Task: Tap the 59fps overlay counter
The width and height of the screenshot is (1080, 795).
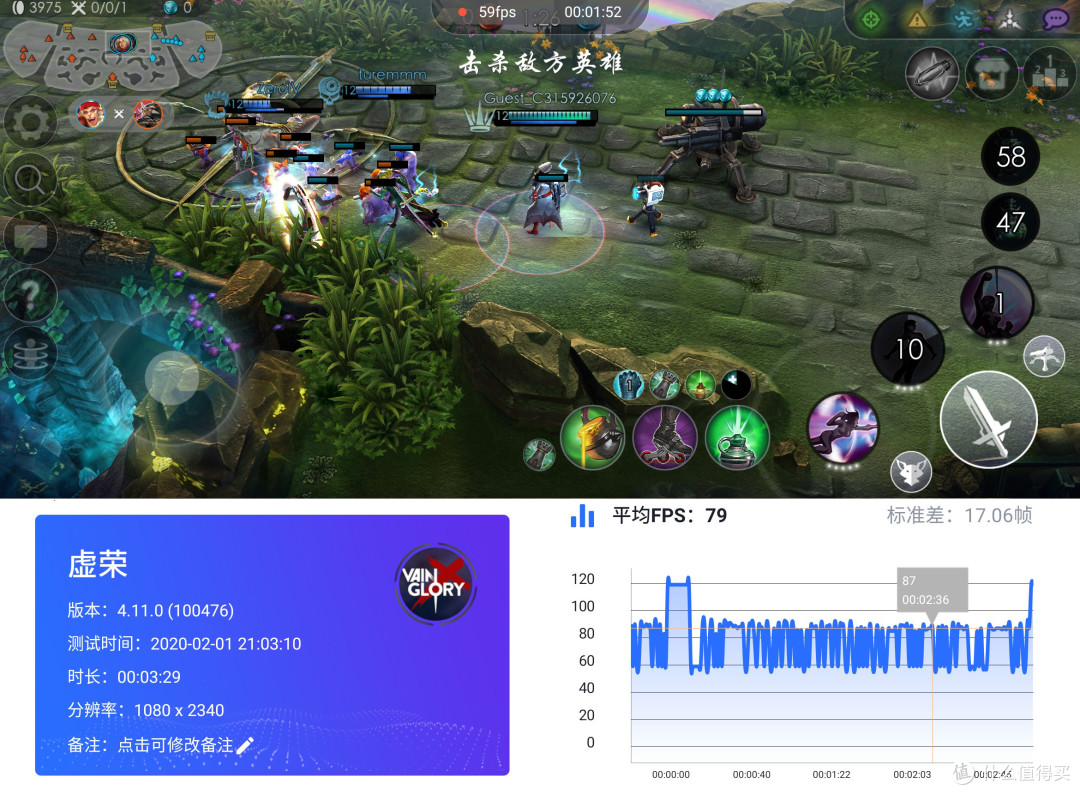Action: [x=497, y=12]
